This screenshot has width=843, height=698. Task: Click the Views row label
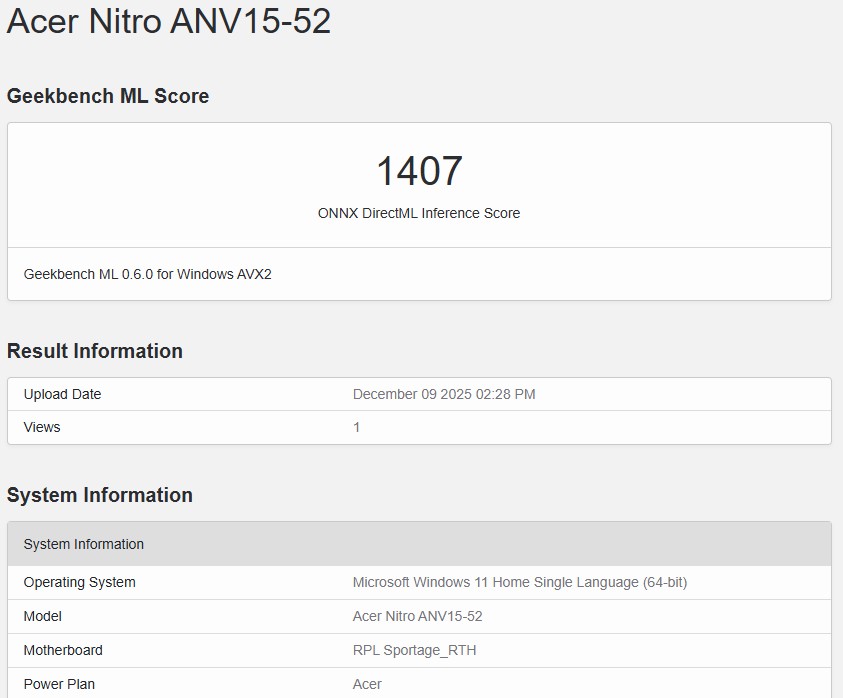coord(41,427)
